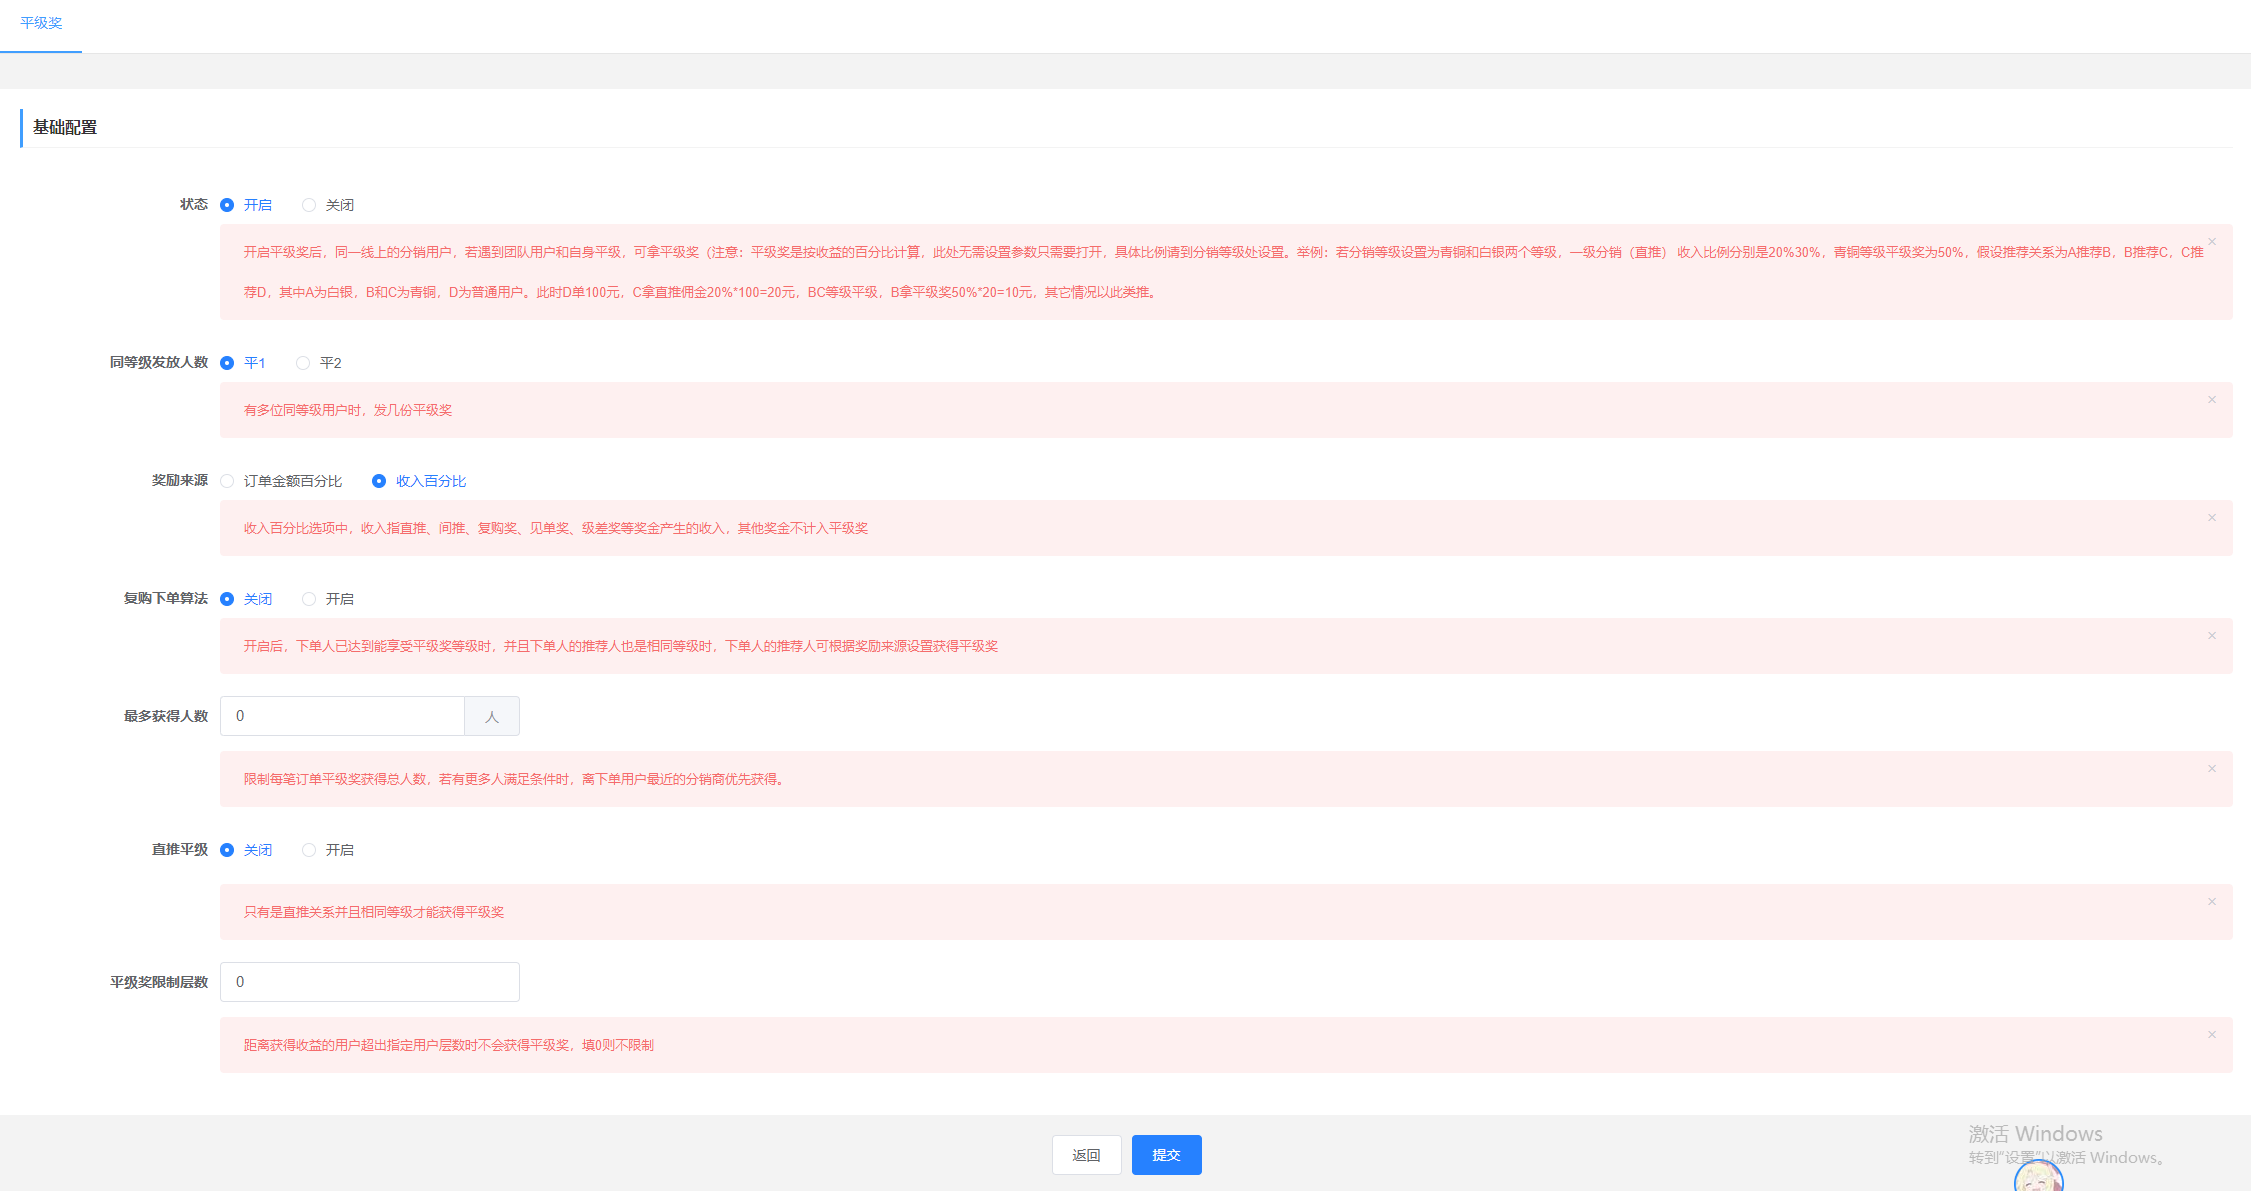Screen dimensions: 2251x1191
Task: Select 平2 for 同等级发放人数
Action: [303, 363]
